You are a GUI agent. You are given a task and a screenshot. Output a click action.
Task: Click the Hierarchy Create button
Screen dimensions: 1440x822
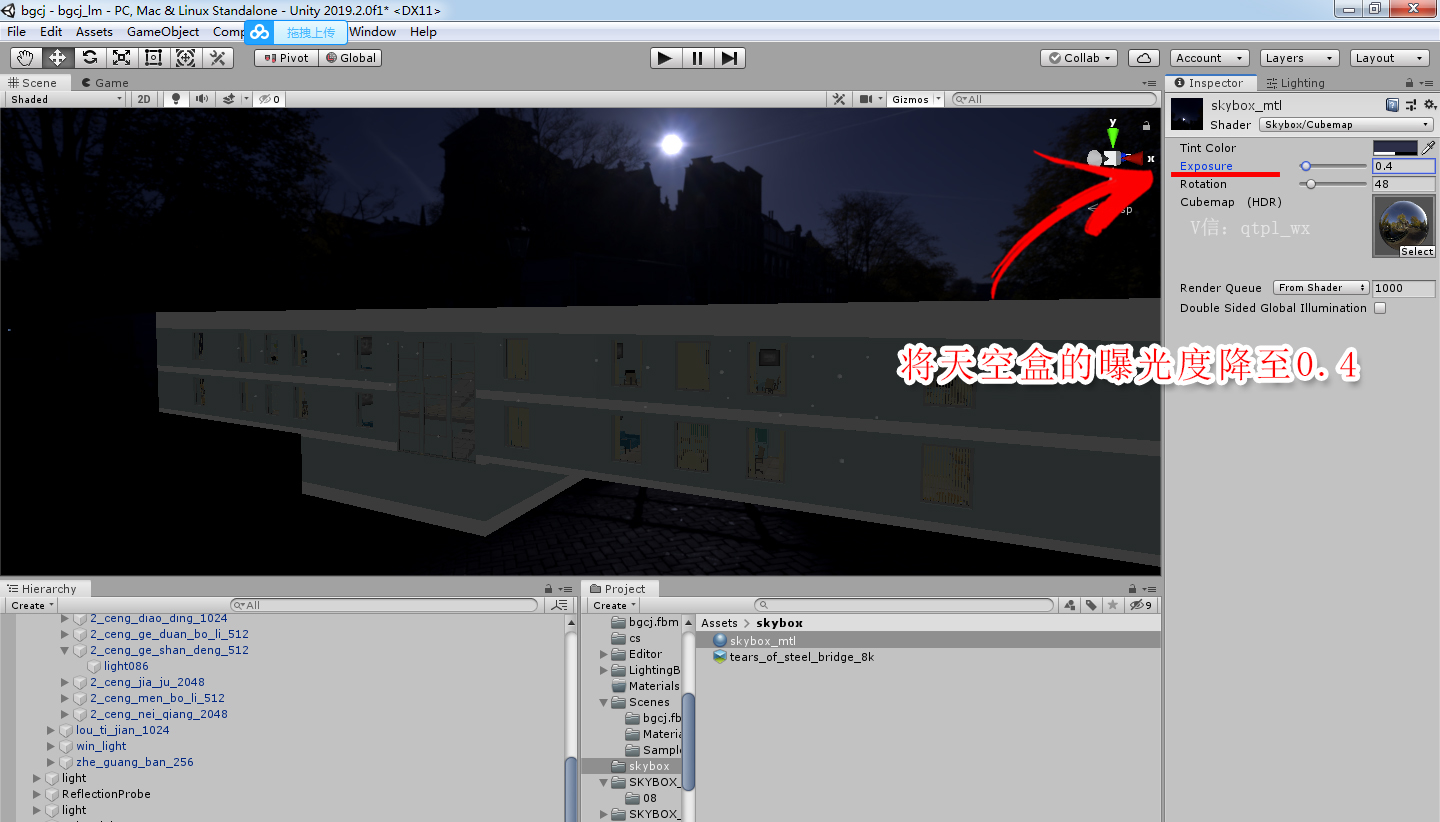(32, 605)
